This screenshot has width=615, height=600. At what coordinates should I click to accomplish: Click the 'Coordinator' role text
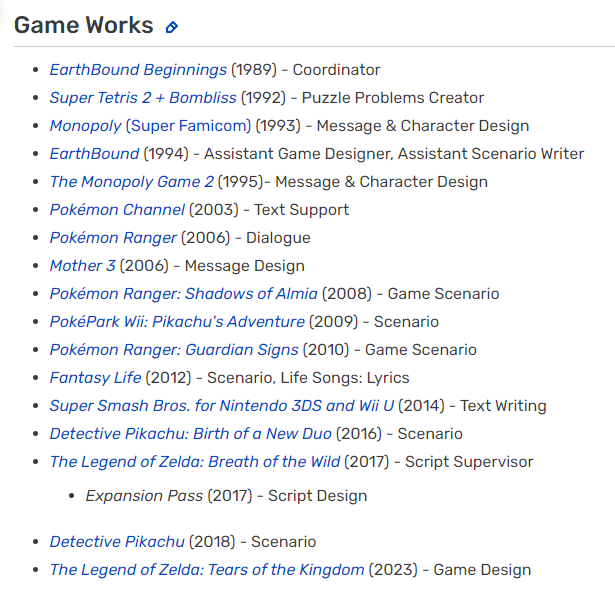tap(337, 70)
